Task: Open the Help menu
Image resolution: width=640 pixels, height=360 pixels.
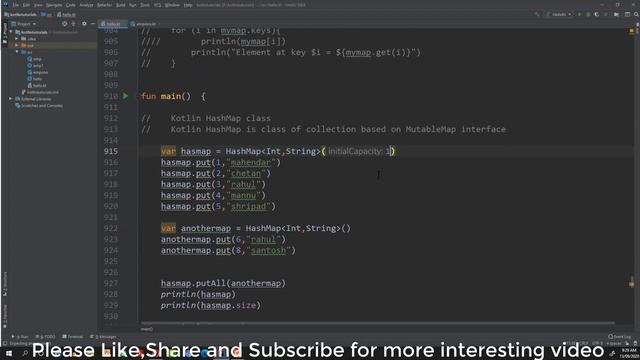Action: 188,5
